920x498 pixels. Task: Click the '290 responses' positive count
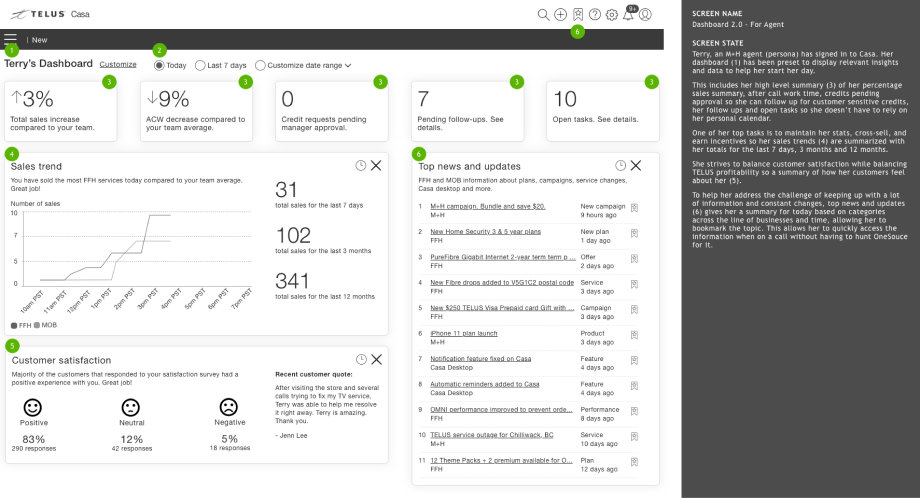tap(34, 448)
